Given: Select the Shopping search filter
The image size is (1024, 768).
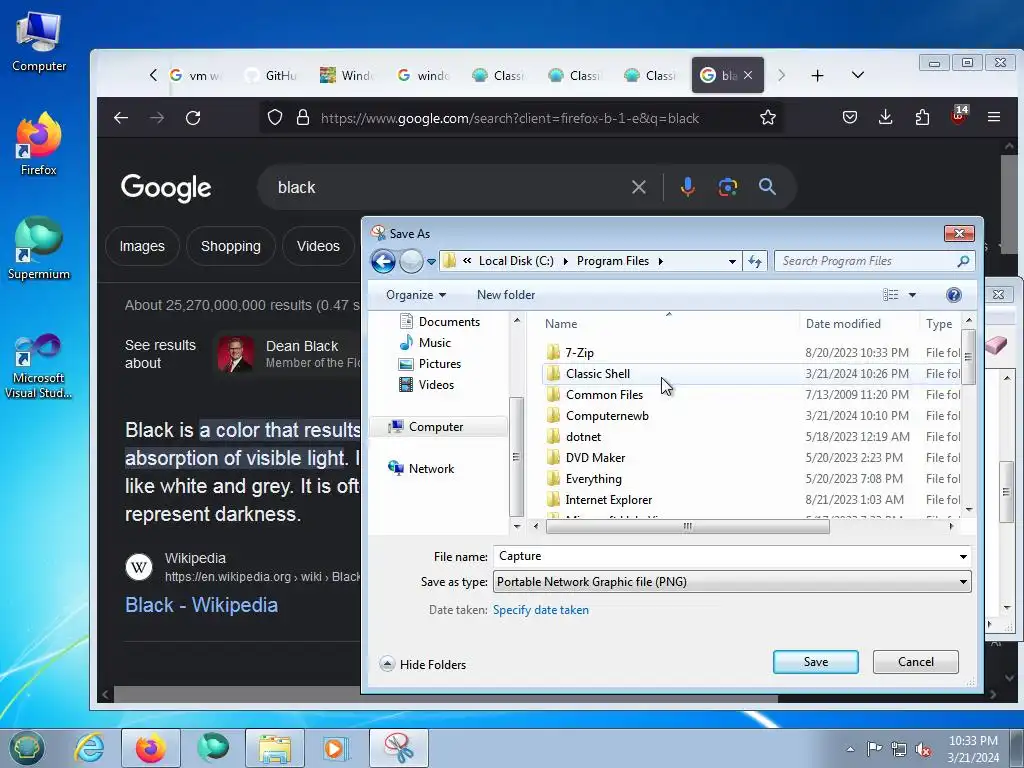Looking at the screenshot, I should click(x=231, y=246).
